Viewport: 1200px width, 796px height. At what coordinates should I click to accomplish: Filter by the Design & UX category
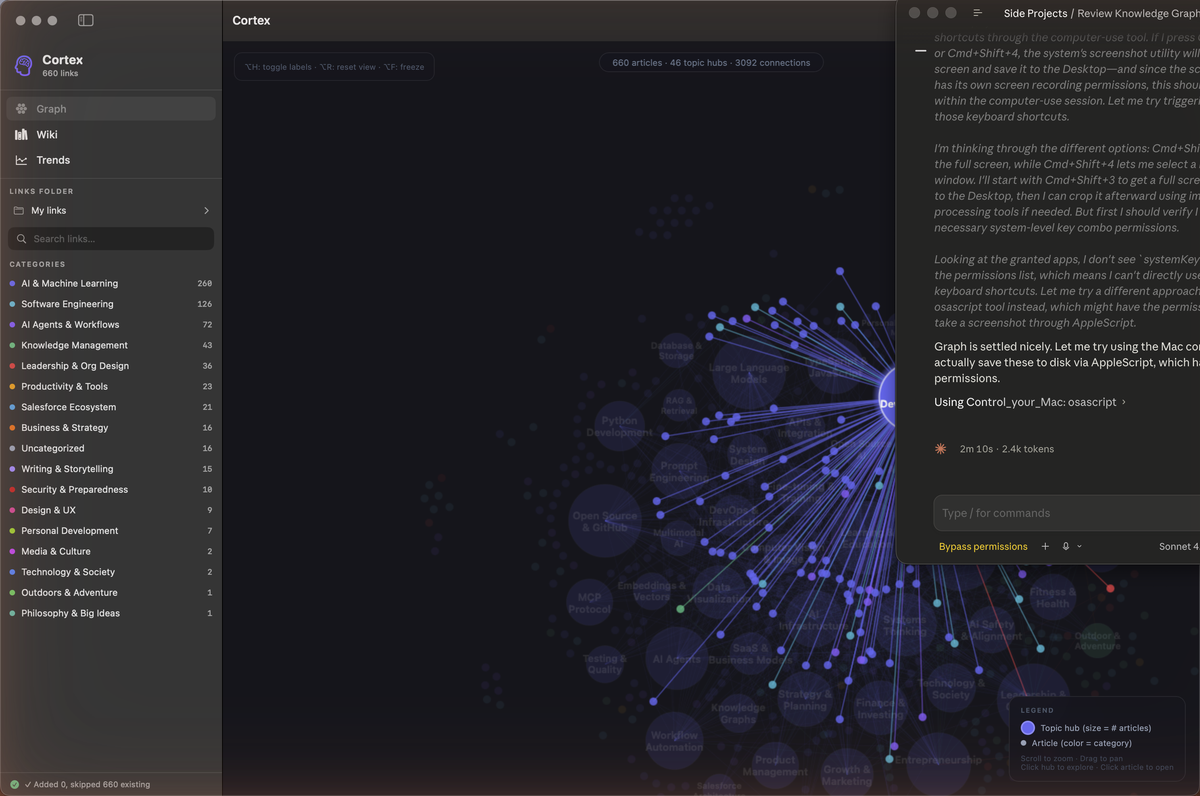click(x=111, y=510)
